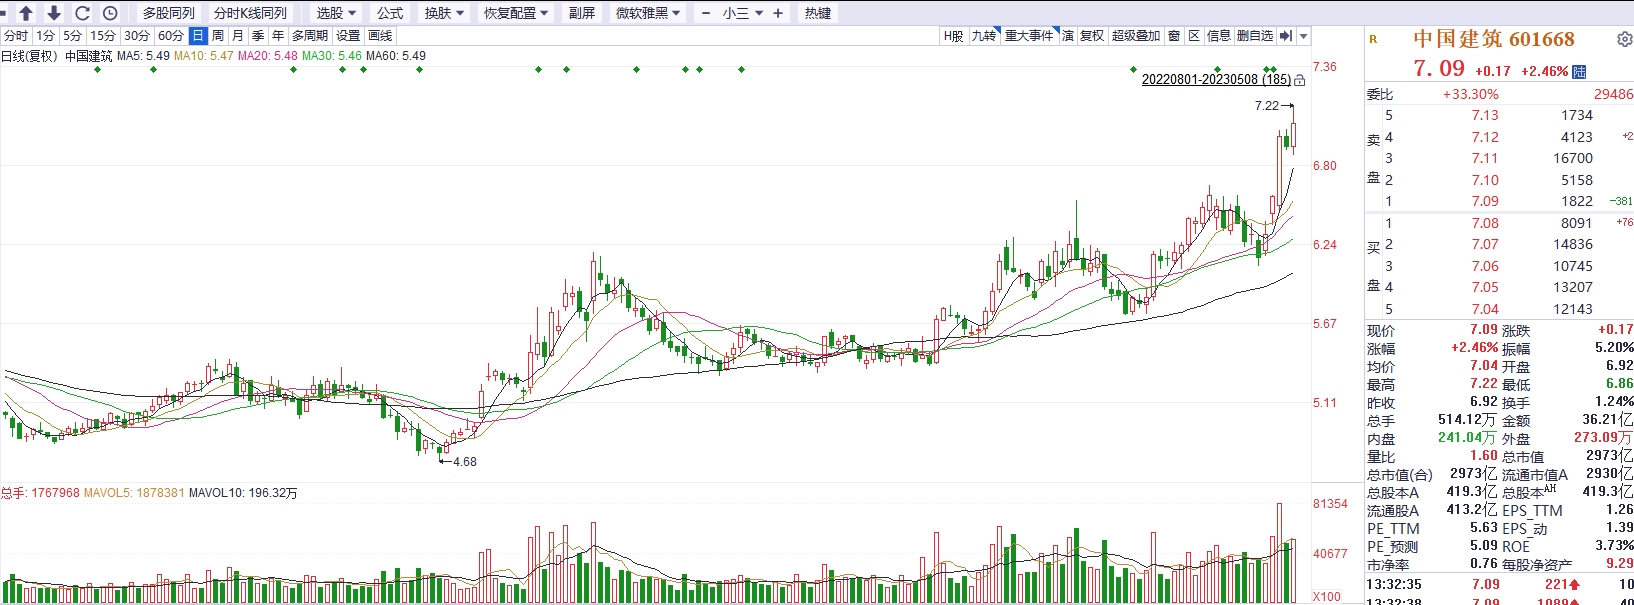Open the 小三 font size dropdown
The height and width of the screenshot is (605, 1634).
[x=743, y=13]
